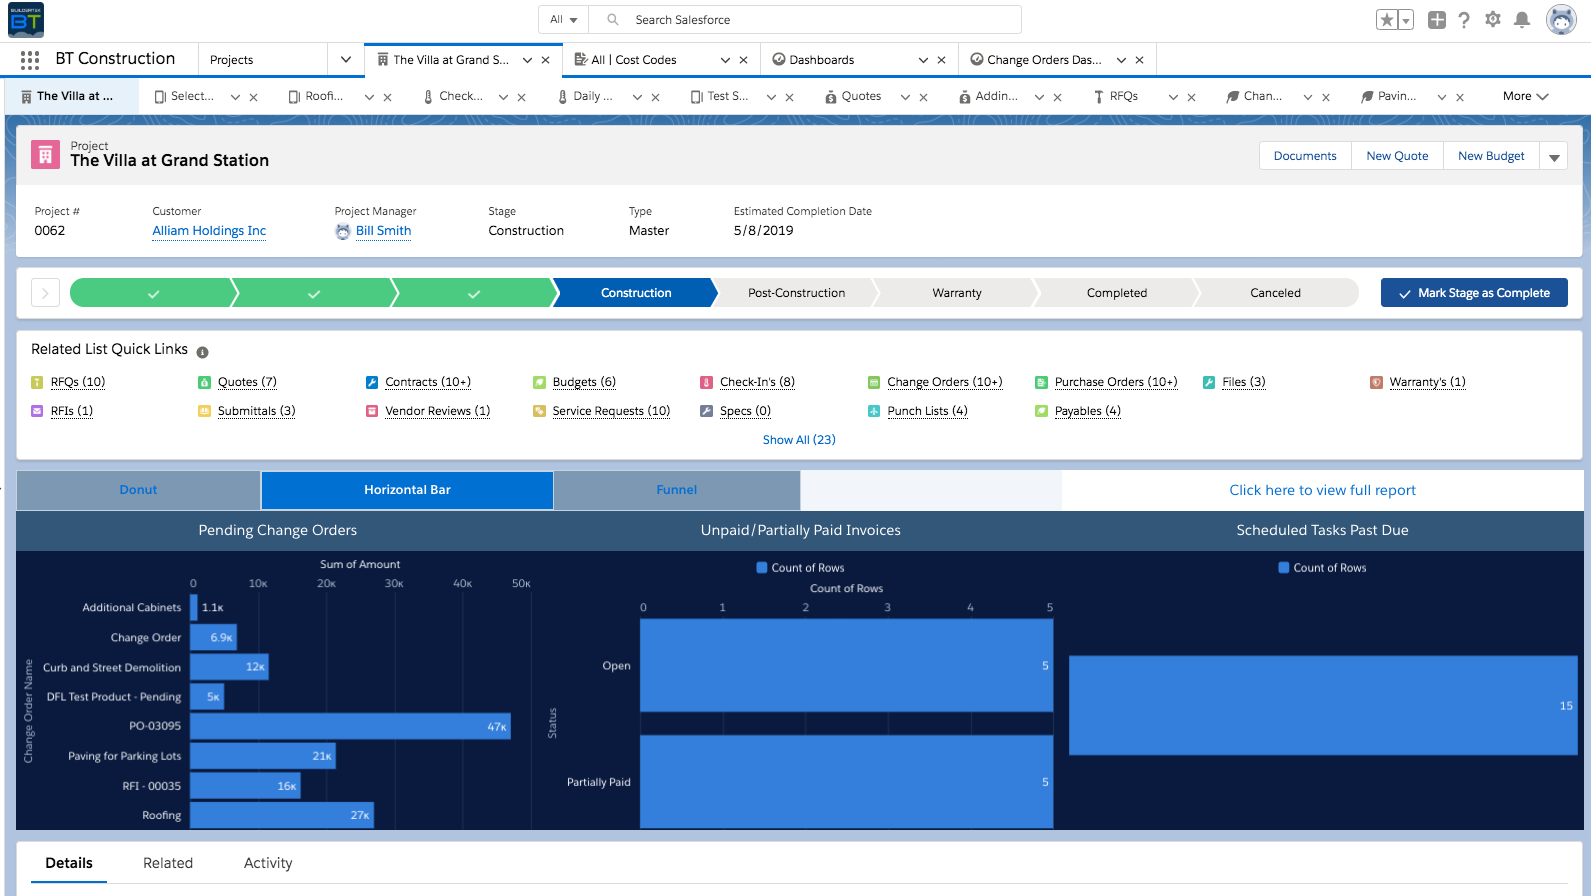
Task: Expand the search scope All dropdown
Action: 564,20
